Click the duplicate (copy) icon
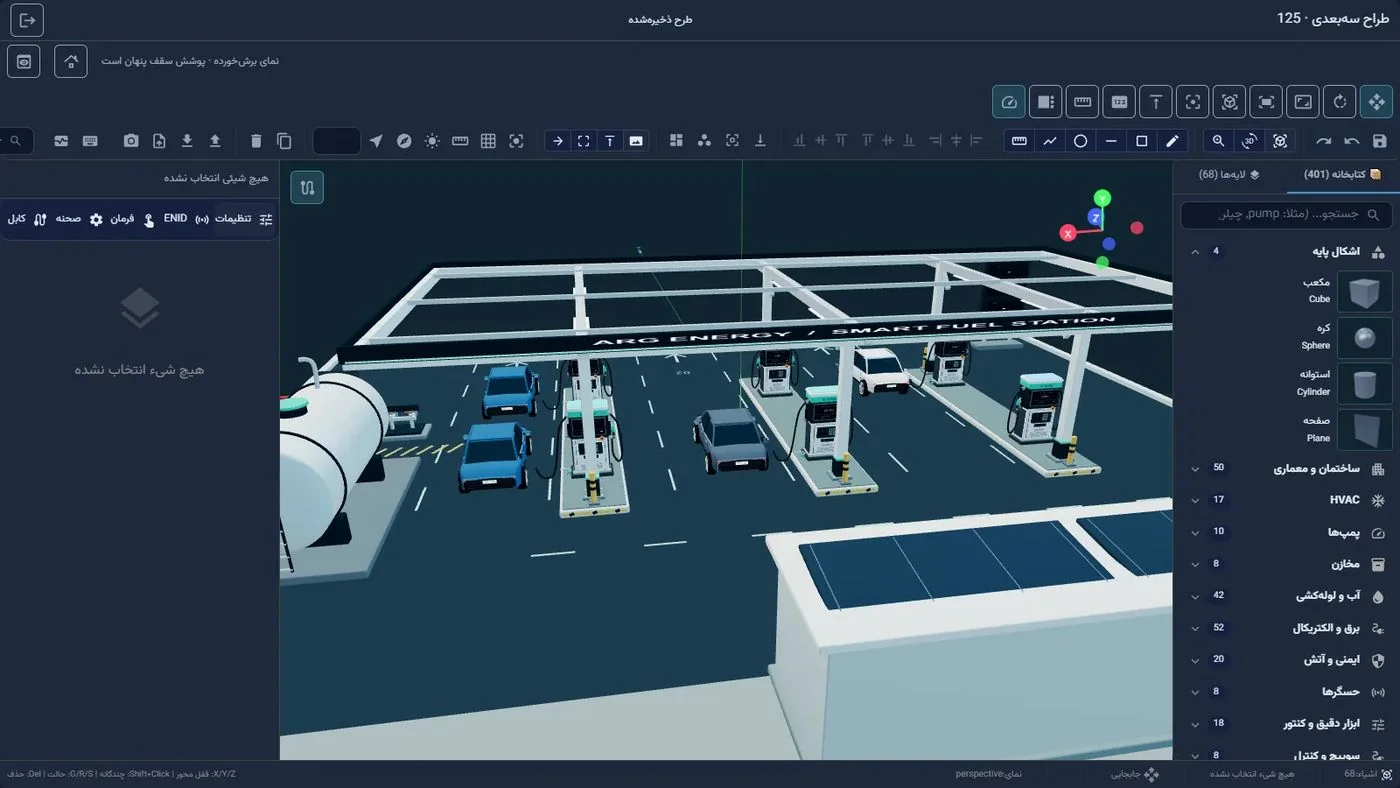The width and height of the screenshot is (1400, 788). (284, 141)
